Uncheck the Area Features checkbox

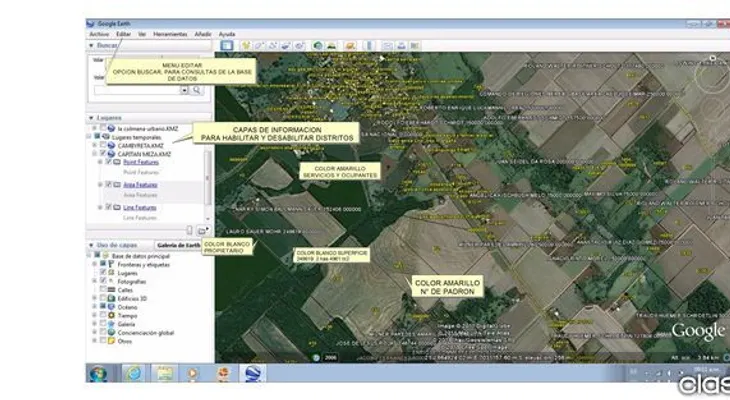tap(108, 184)
